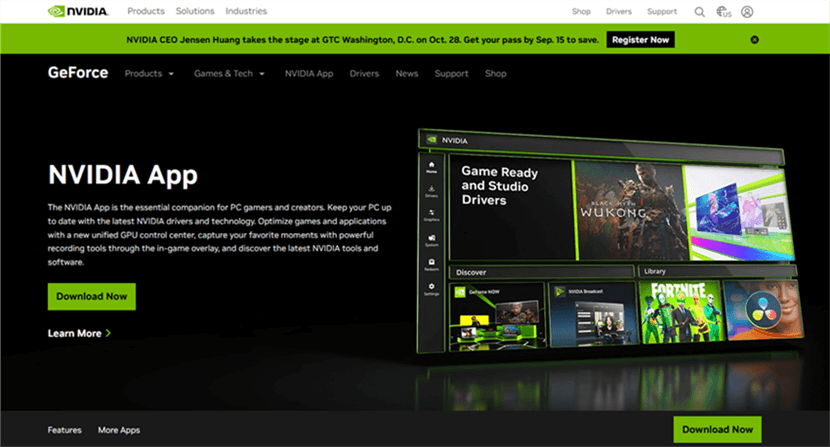The image size is (830, 447).
Task: Click the NVIDIA App heading text
Action: (x=123, y=175)
